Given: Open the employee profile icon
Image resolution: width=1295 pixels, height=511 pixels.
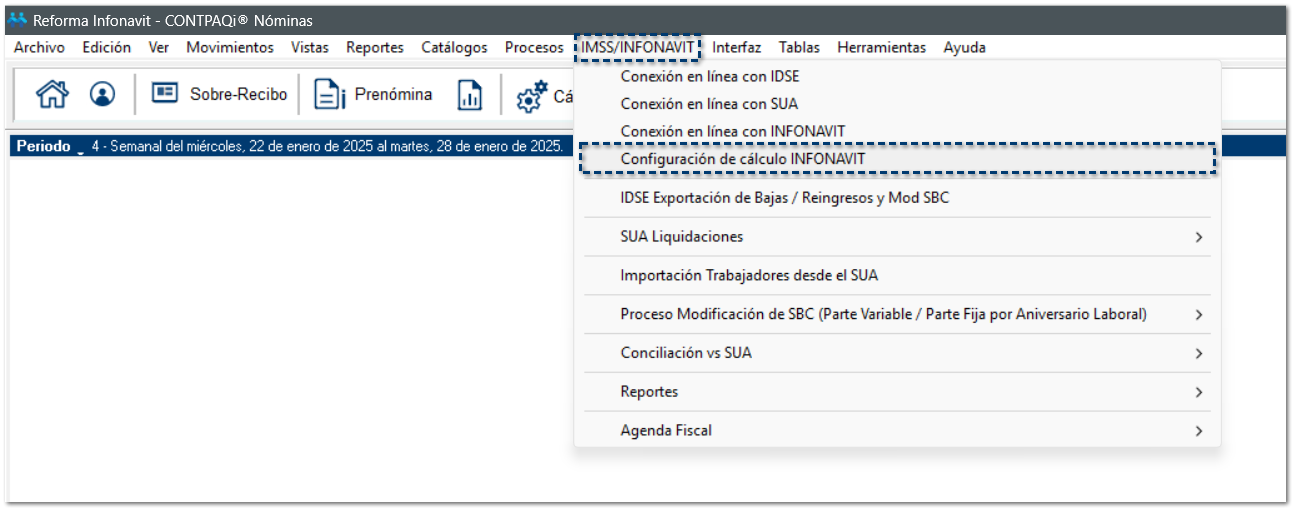Looking at the screenshot, I should [x=102, y=94].
